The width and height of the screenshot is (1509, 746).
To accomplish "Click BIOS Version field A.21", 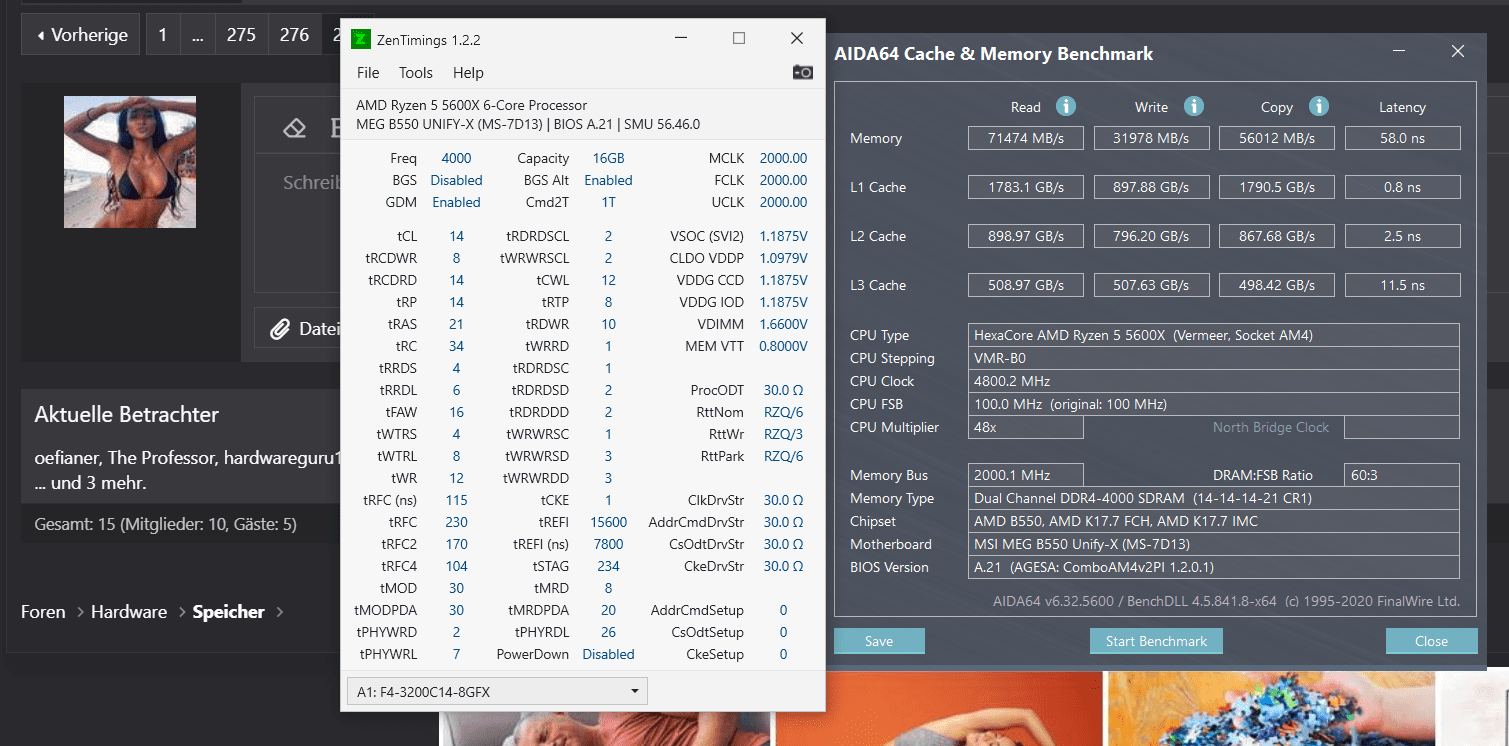I will pos(1214,567).
